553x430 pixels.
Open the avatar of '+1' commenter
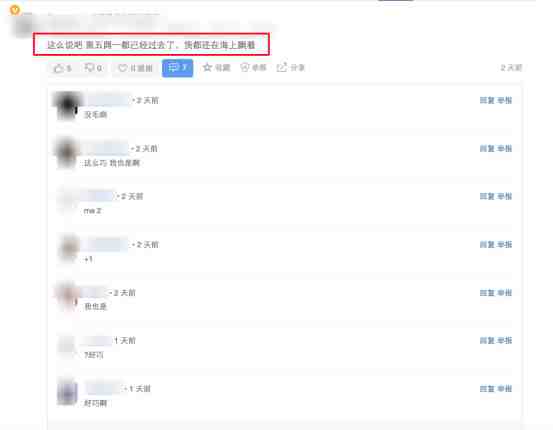(68, 249)
